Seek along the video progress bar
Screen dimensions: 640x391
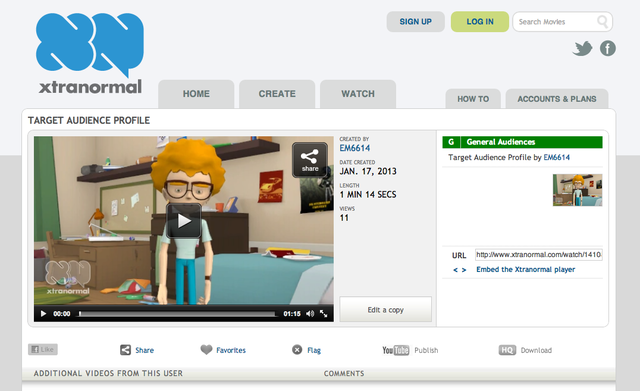click(x=178, y=314)
